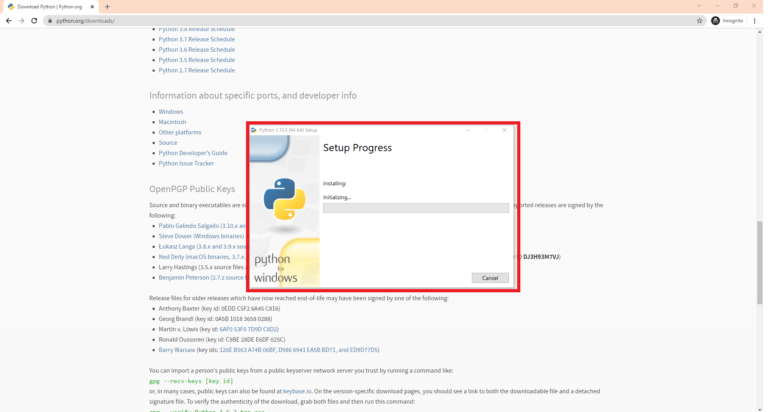Click the Python logo in the setup dialog
This screenshot has height=412, width=768.
click(284, 199)
